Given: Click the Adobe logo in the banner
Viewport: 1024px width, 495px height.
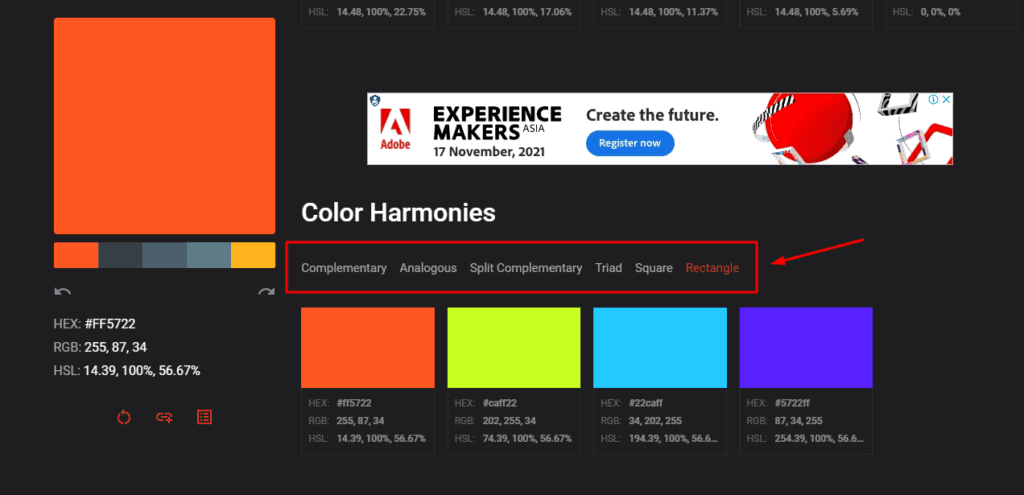Looking at the screenshot, I should tap(395, 129).
